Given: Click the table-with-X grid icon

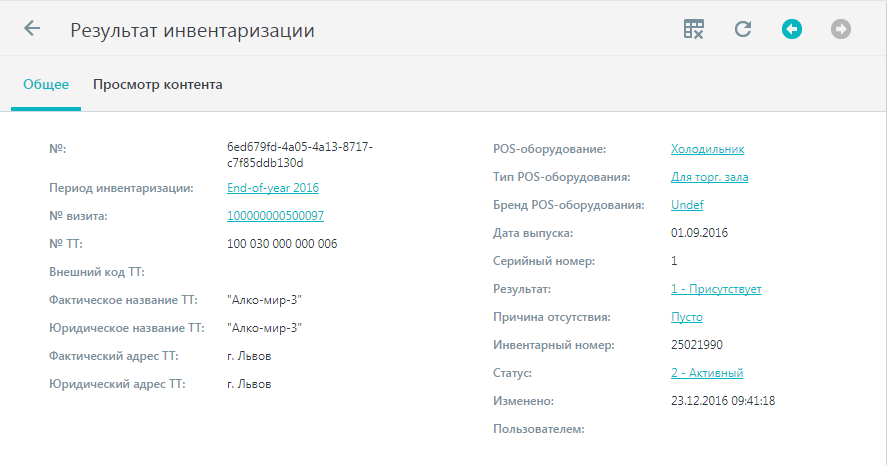Looking at the screenshot, I should 694,29.
